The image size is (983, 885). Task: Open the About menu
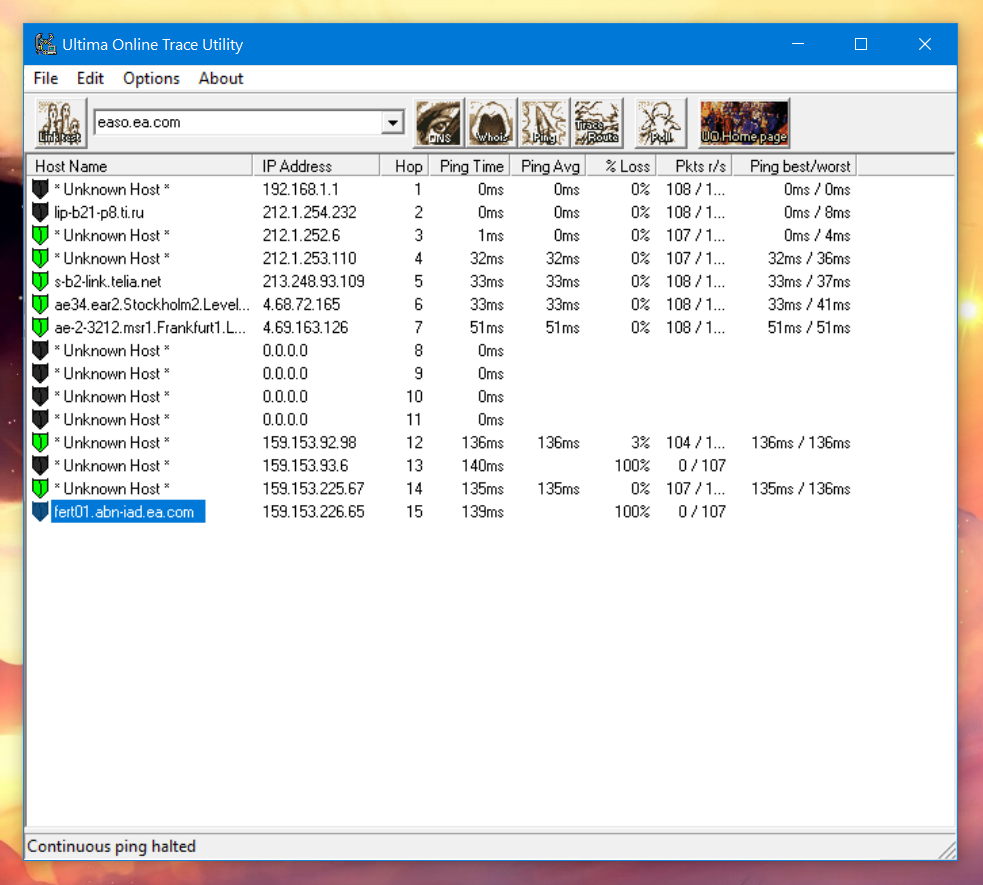click(x=221, y=78)
